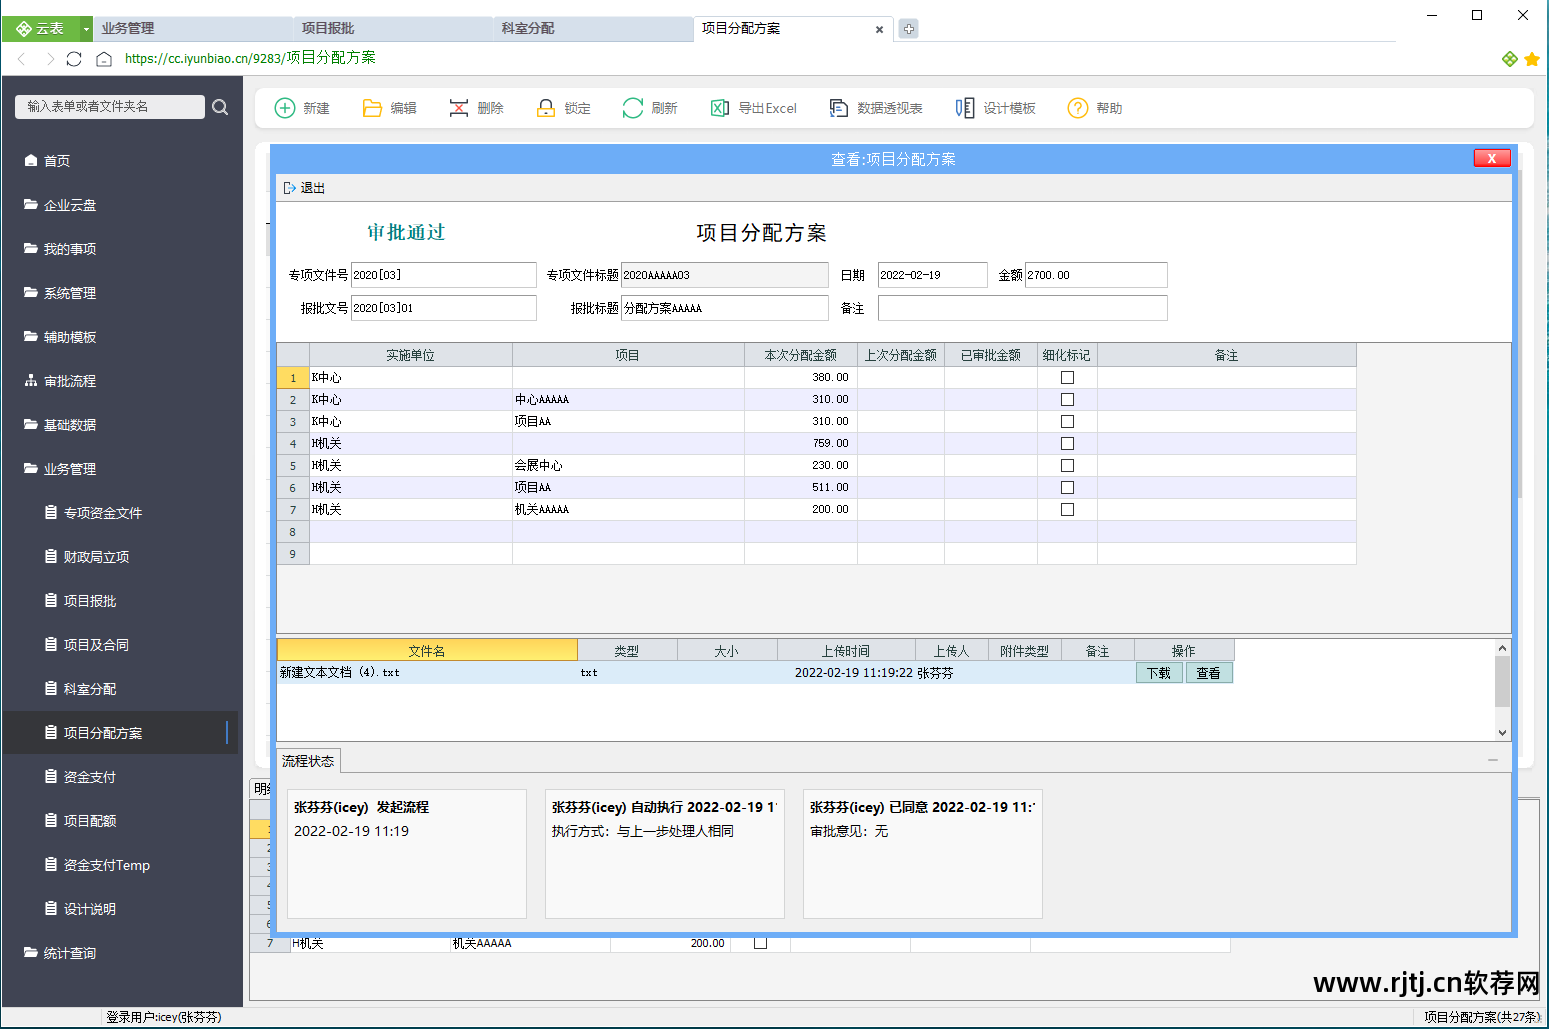The height and width of the screenshot is (1029, 1549).
Task: Toggle 细化标记 checkbox in row 1
Action: (x=1067, y=378)
